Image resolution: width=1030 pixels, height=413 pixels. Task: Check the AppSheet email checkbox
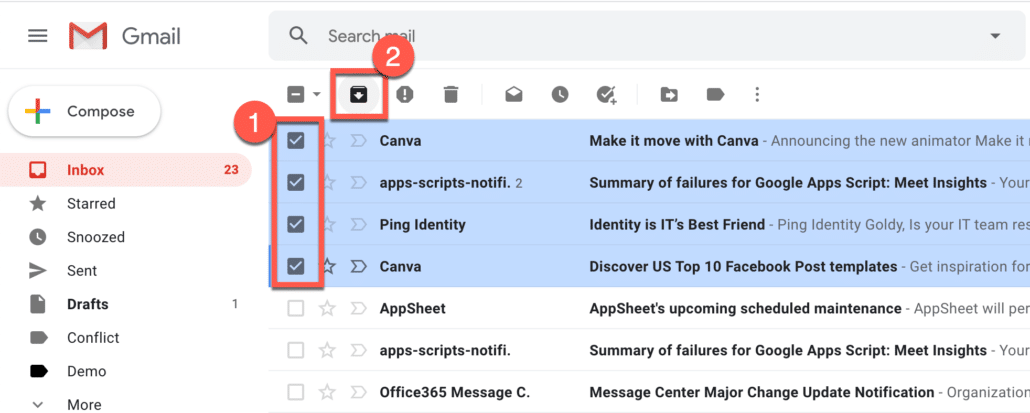[x=296, y=309]
